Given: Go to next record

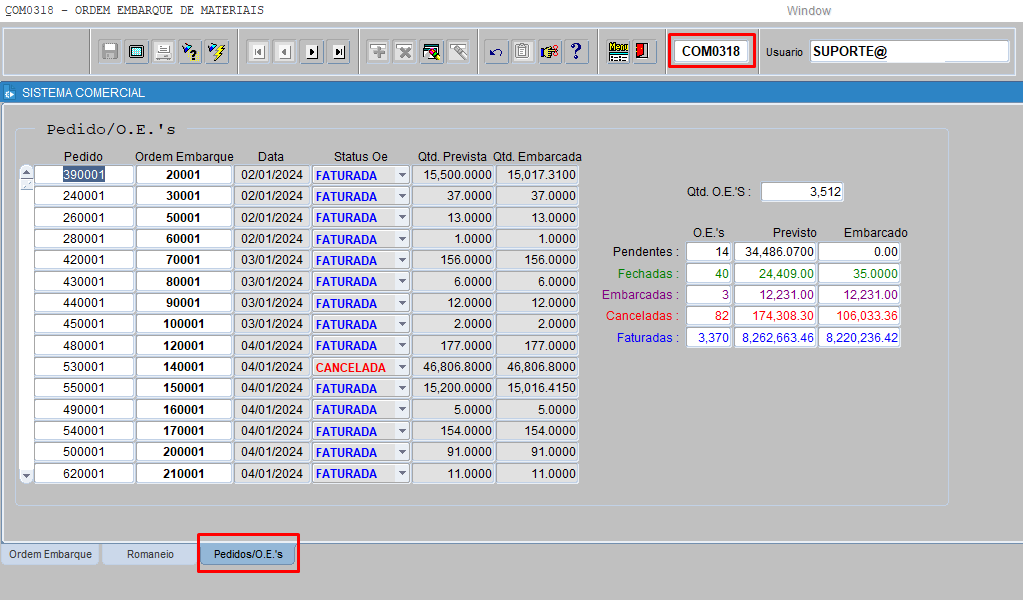Looking at the screenshot, I should click(312, 52).
